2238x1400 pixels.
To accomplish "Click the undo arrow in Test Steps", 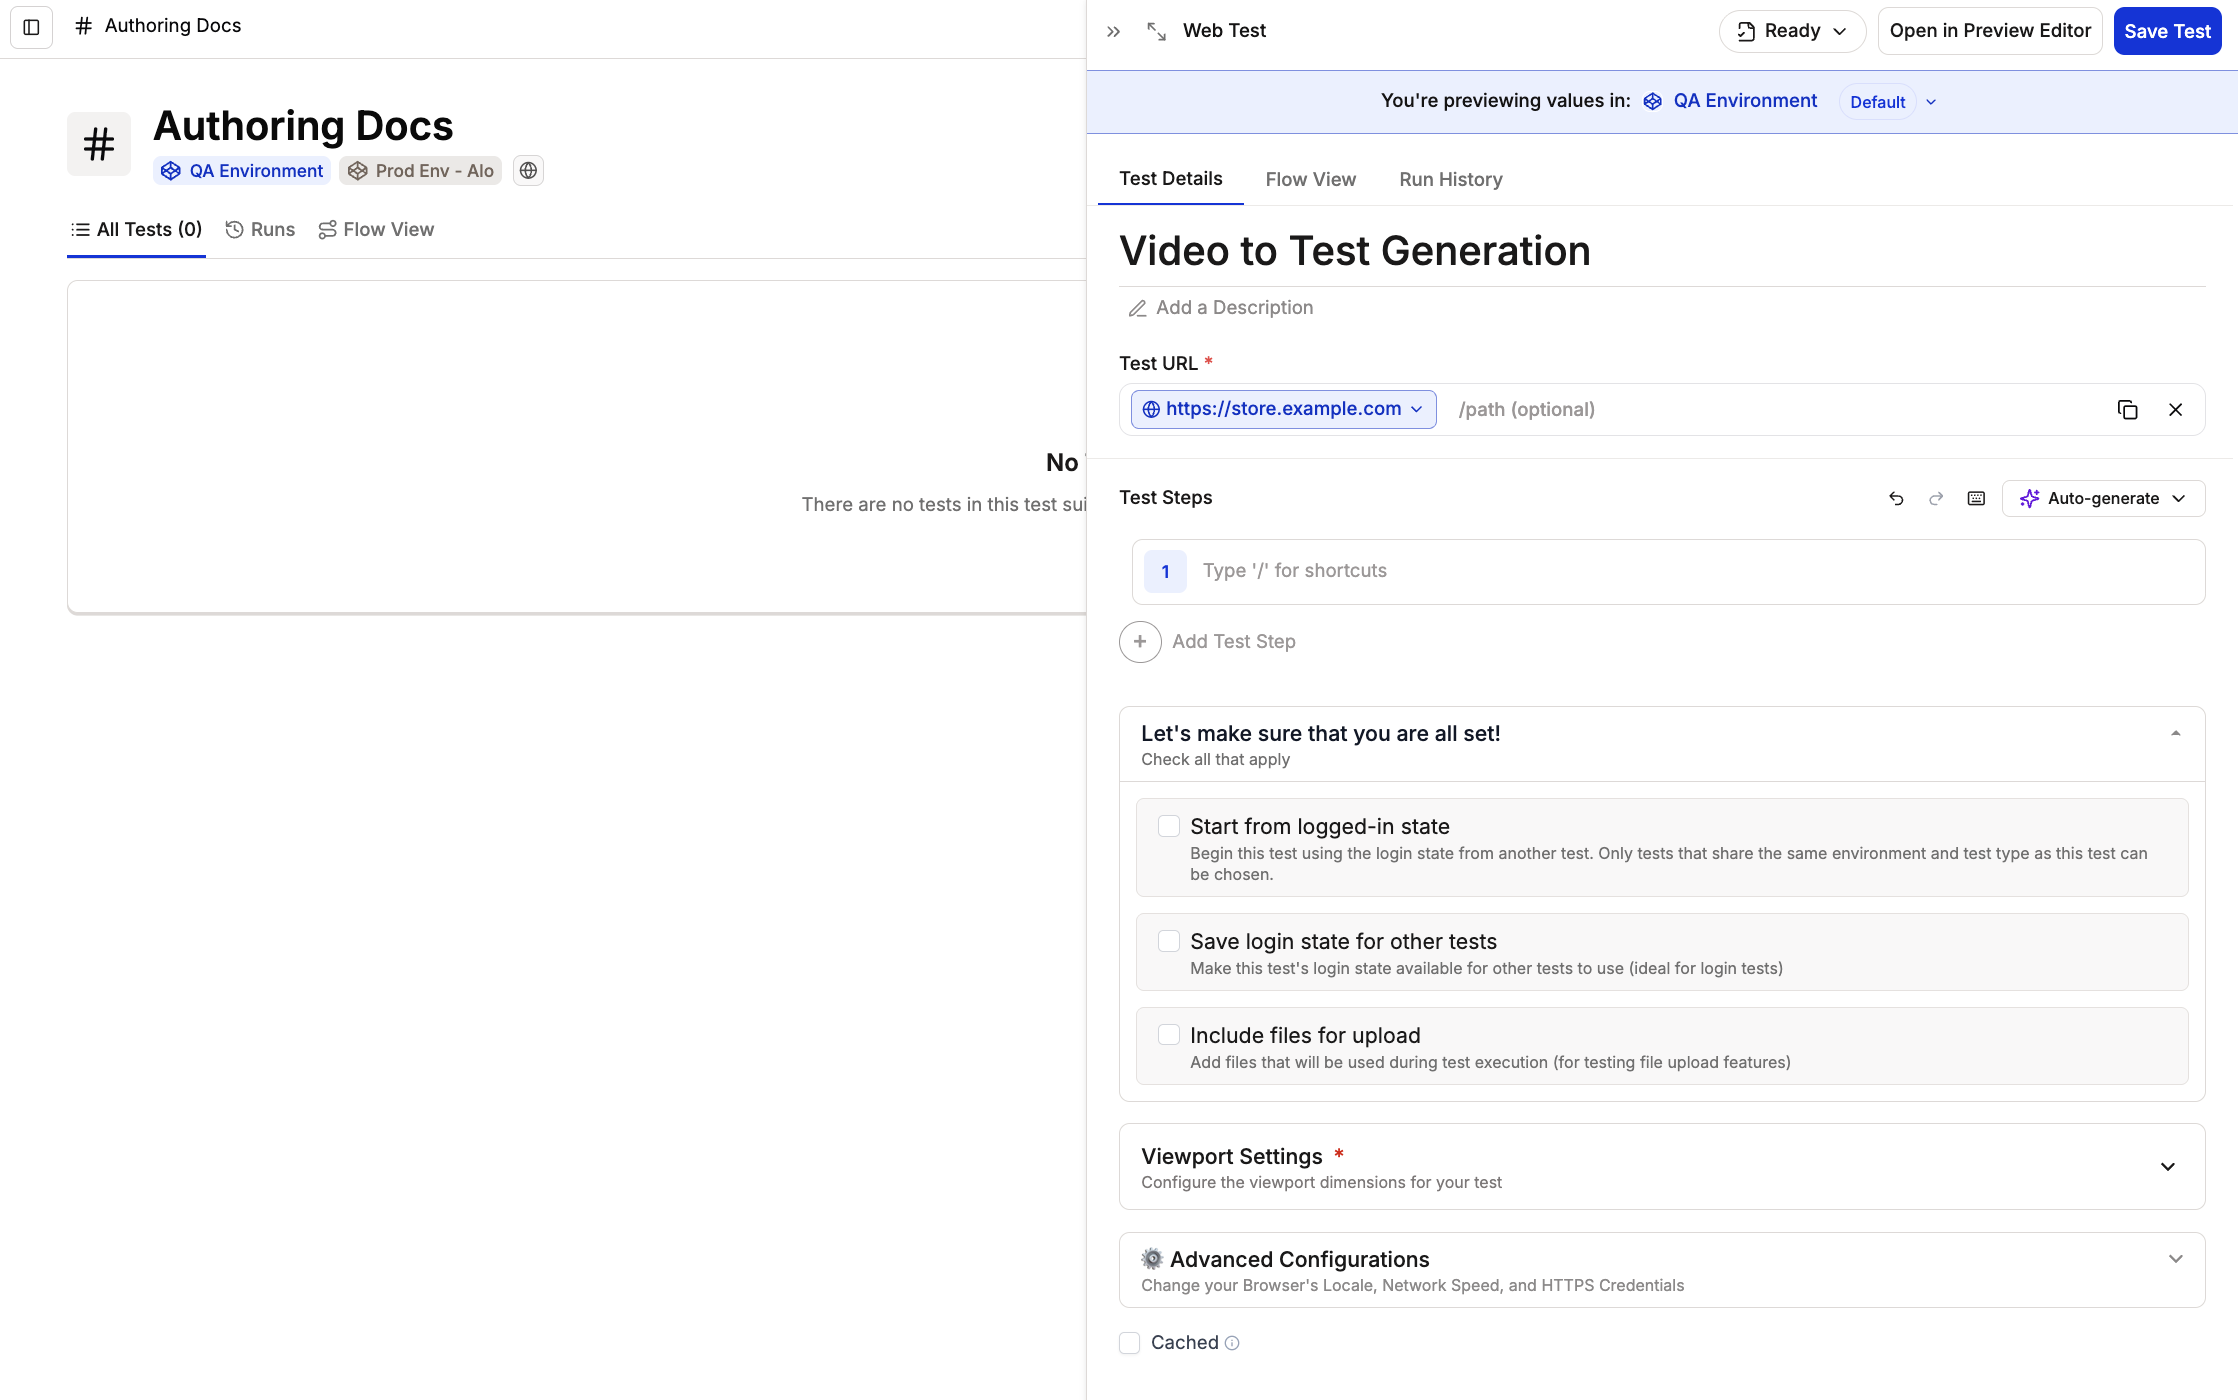I will [1896, 499].
